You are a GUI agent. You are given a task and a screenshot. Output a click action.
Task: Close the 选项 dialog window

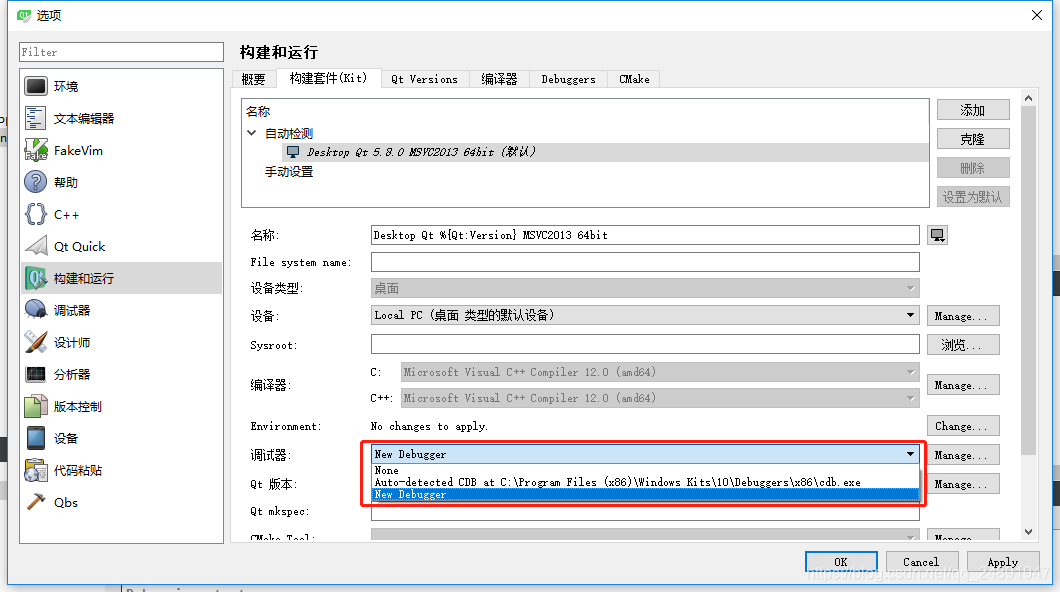1036,15
